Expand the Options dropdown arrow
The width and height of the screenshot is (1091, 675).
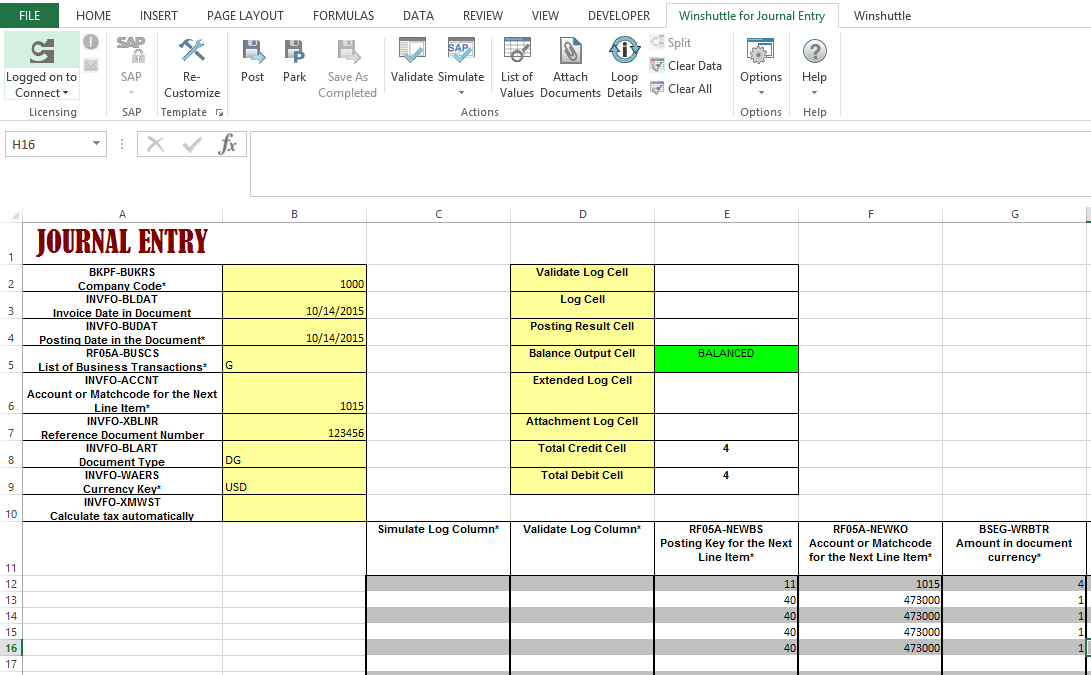760,93
